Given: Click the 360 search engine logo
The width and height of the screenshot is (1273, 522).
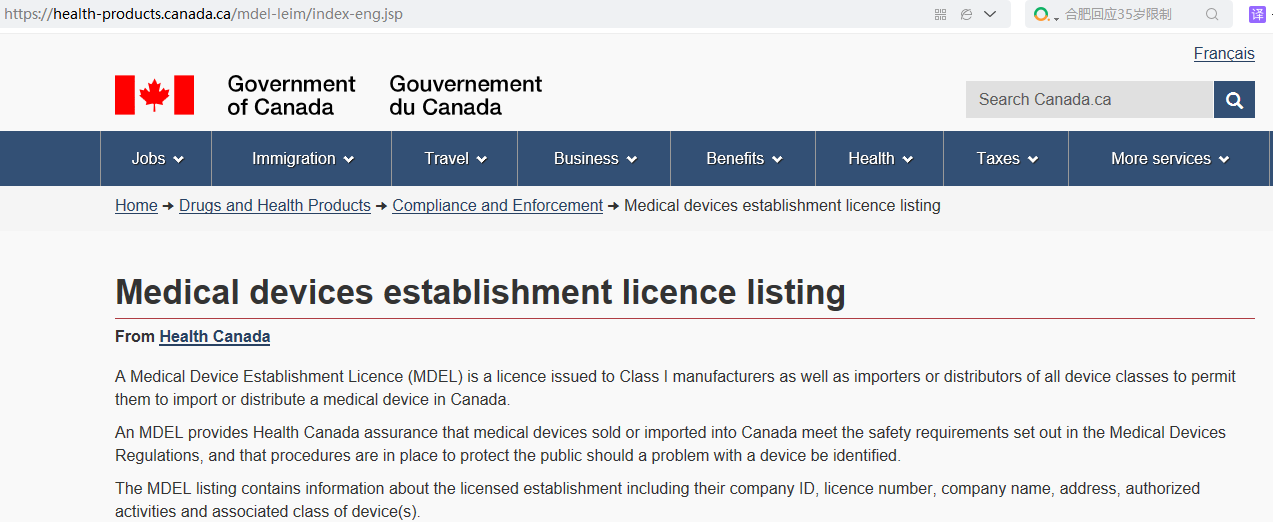Looking at the screenshot, I should point(1042,14).
